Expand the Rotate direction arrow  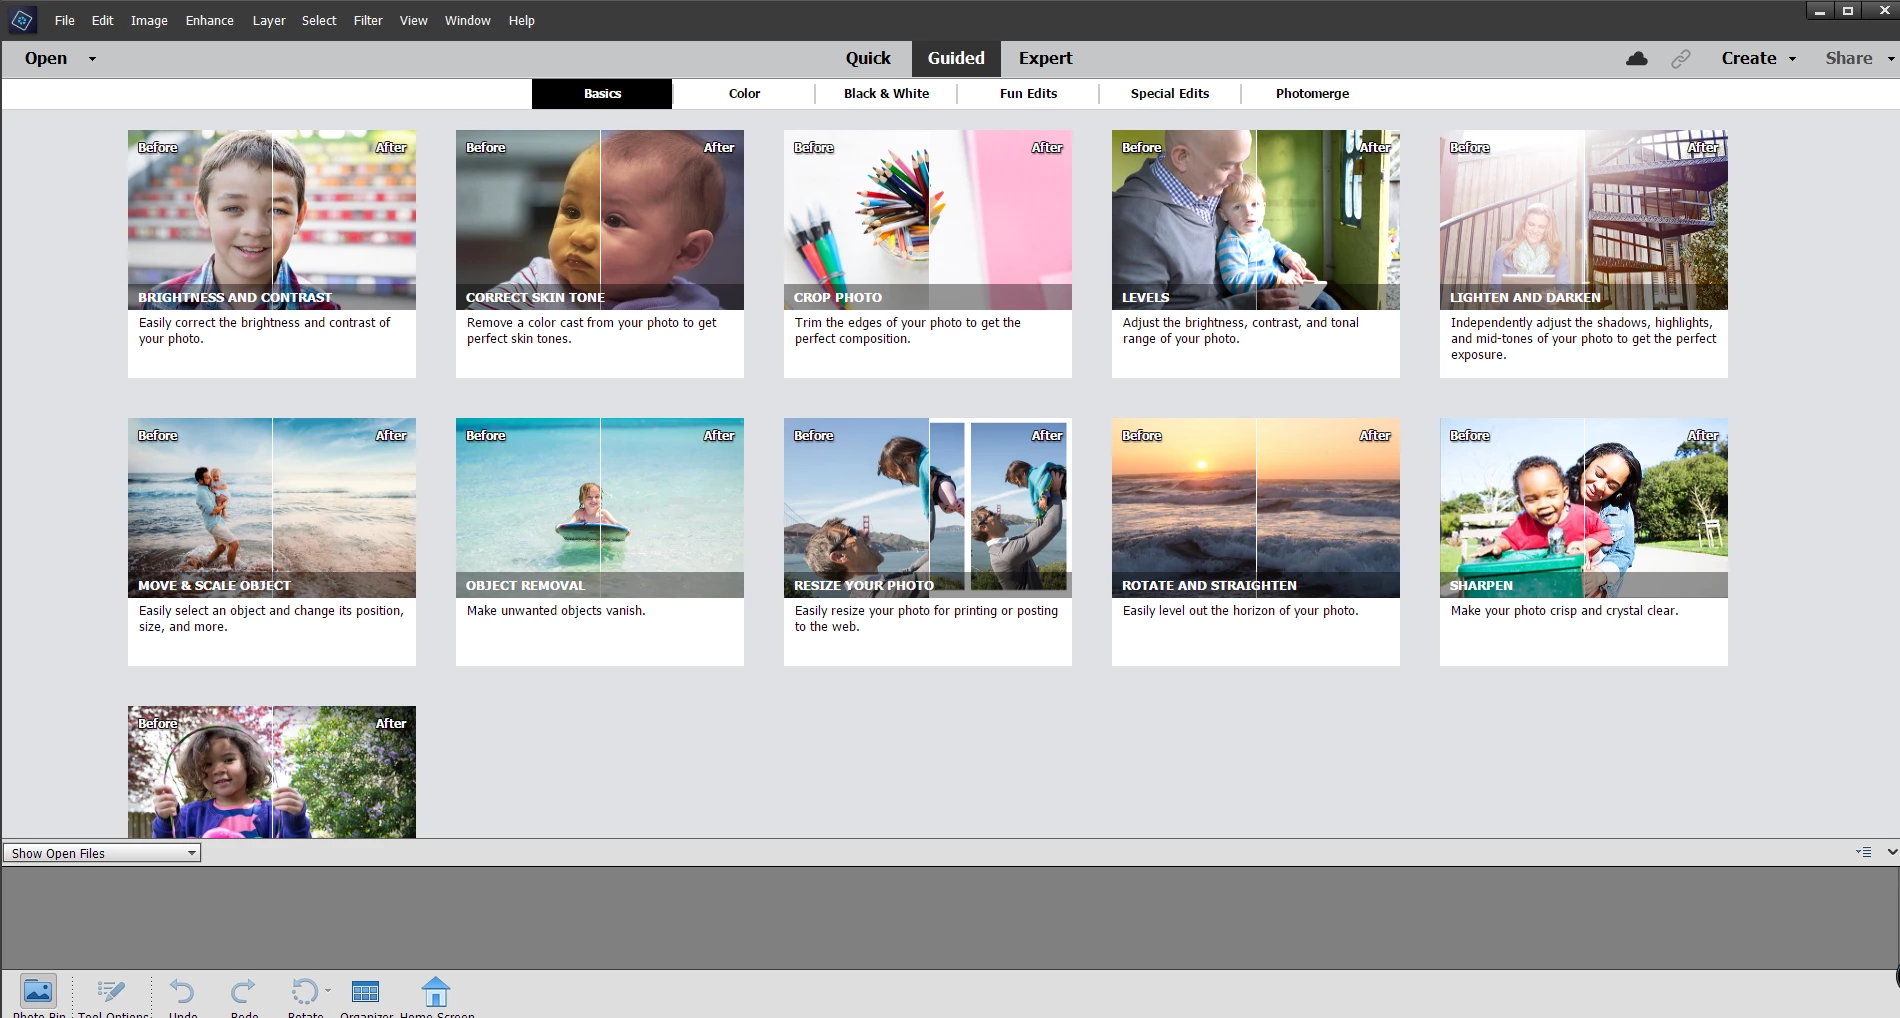[x=328, y=990]
